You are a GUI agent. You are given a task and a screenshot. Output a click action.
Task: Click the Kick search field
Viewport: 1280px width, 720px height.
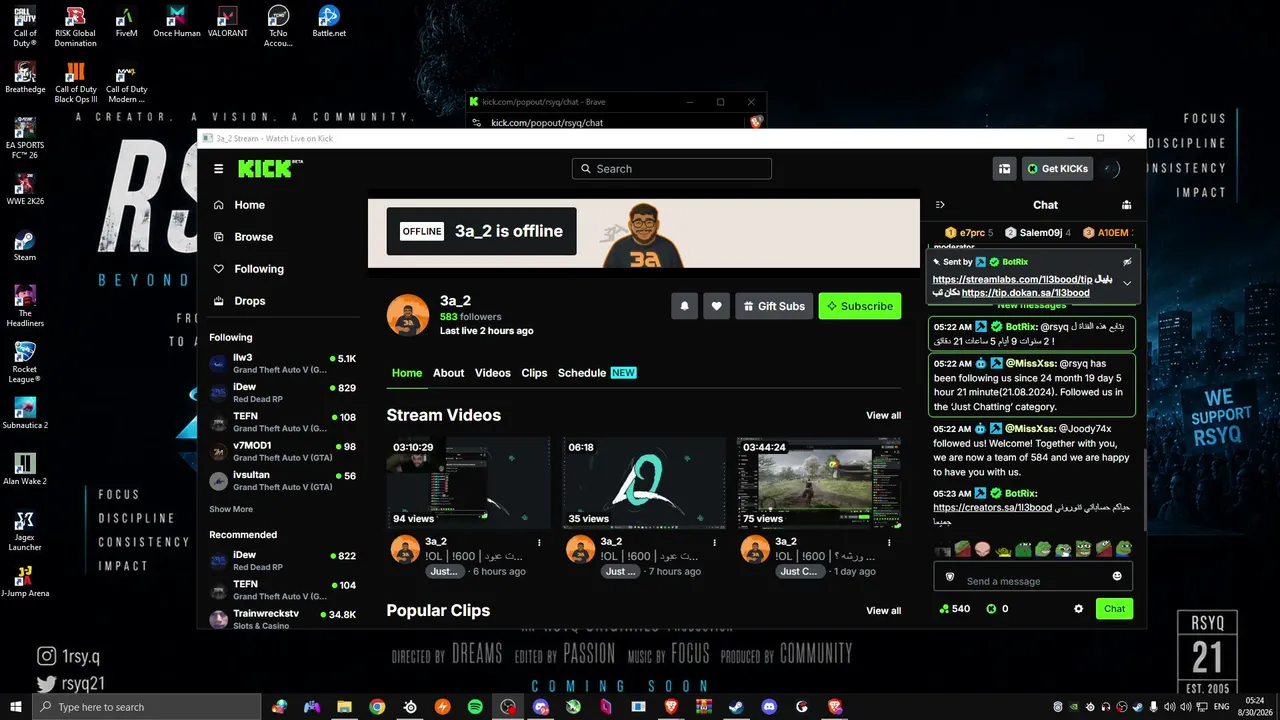coord(672,169)
